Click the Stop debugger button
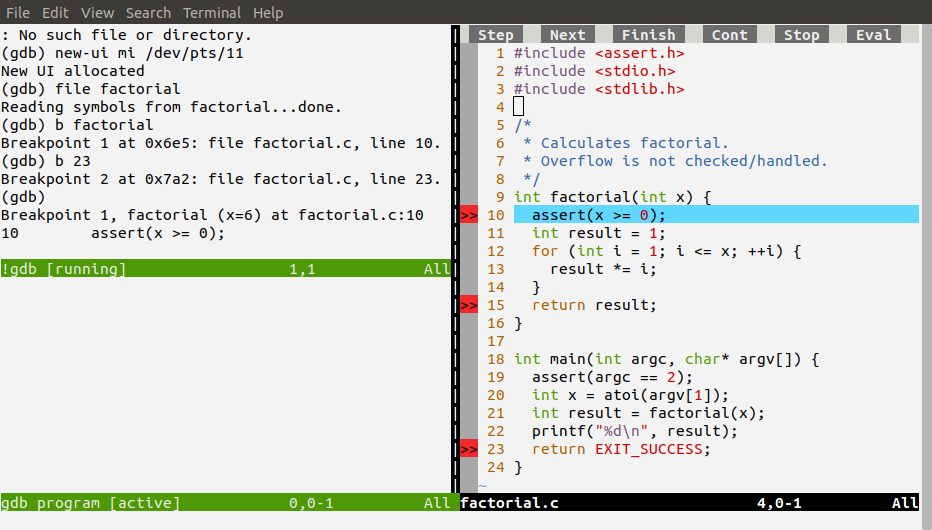Screen dimensions: 932x530 pos(802,34)
